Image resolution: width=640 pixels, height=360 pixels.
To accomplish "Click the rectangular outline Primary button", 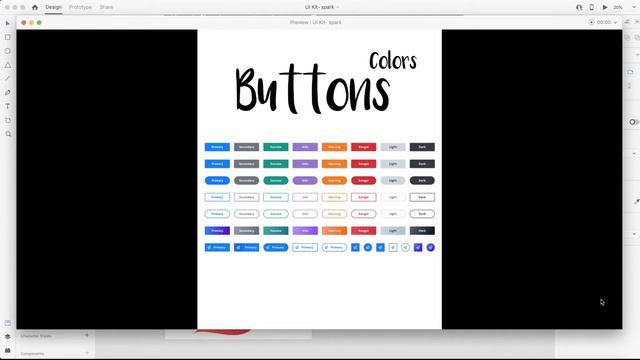I will tap(217, 197).
